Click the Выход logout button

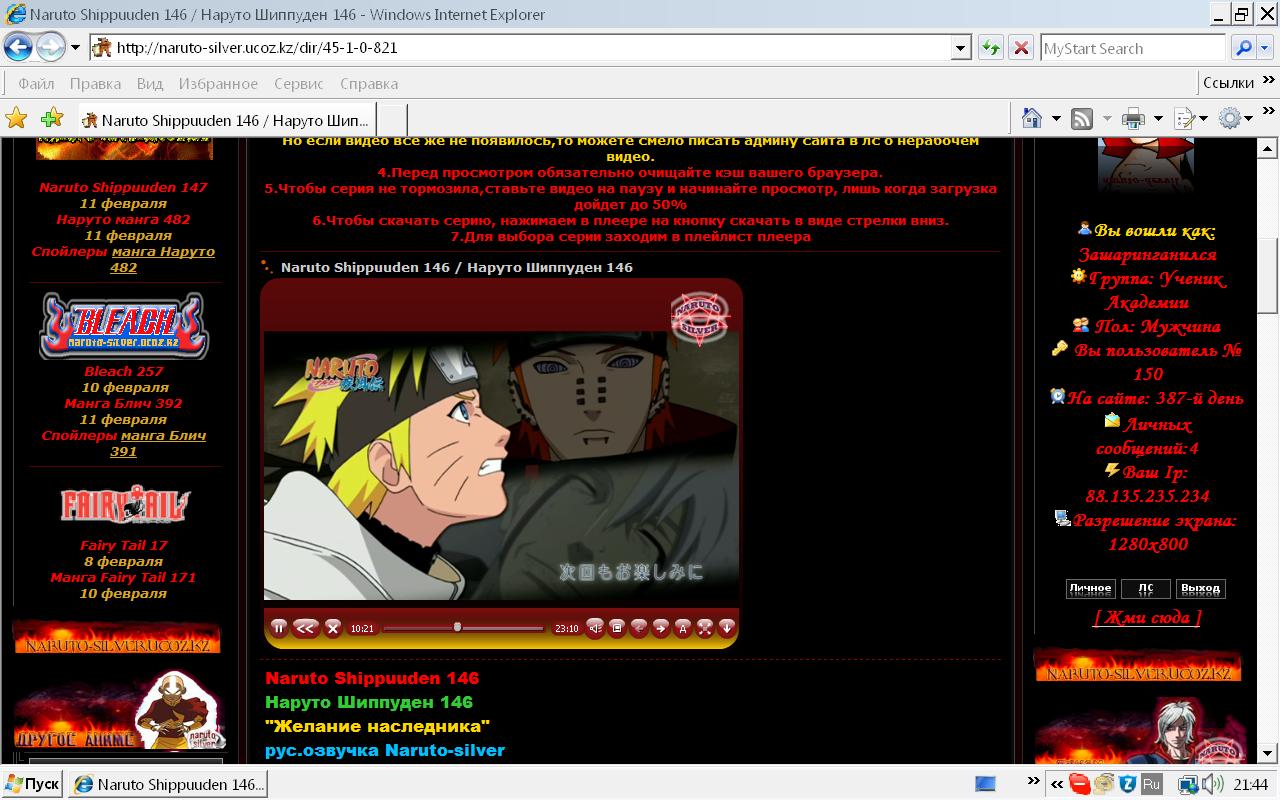(1200, 589)
